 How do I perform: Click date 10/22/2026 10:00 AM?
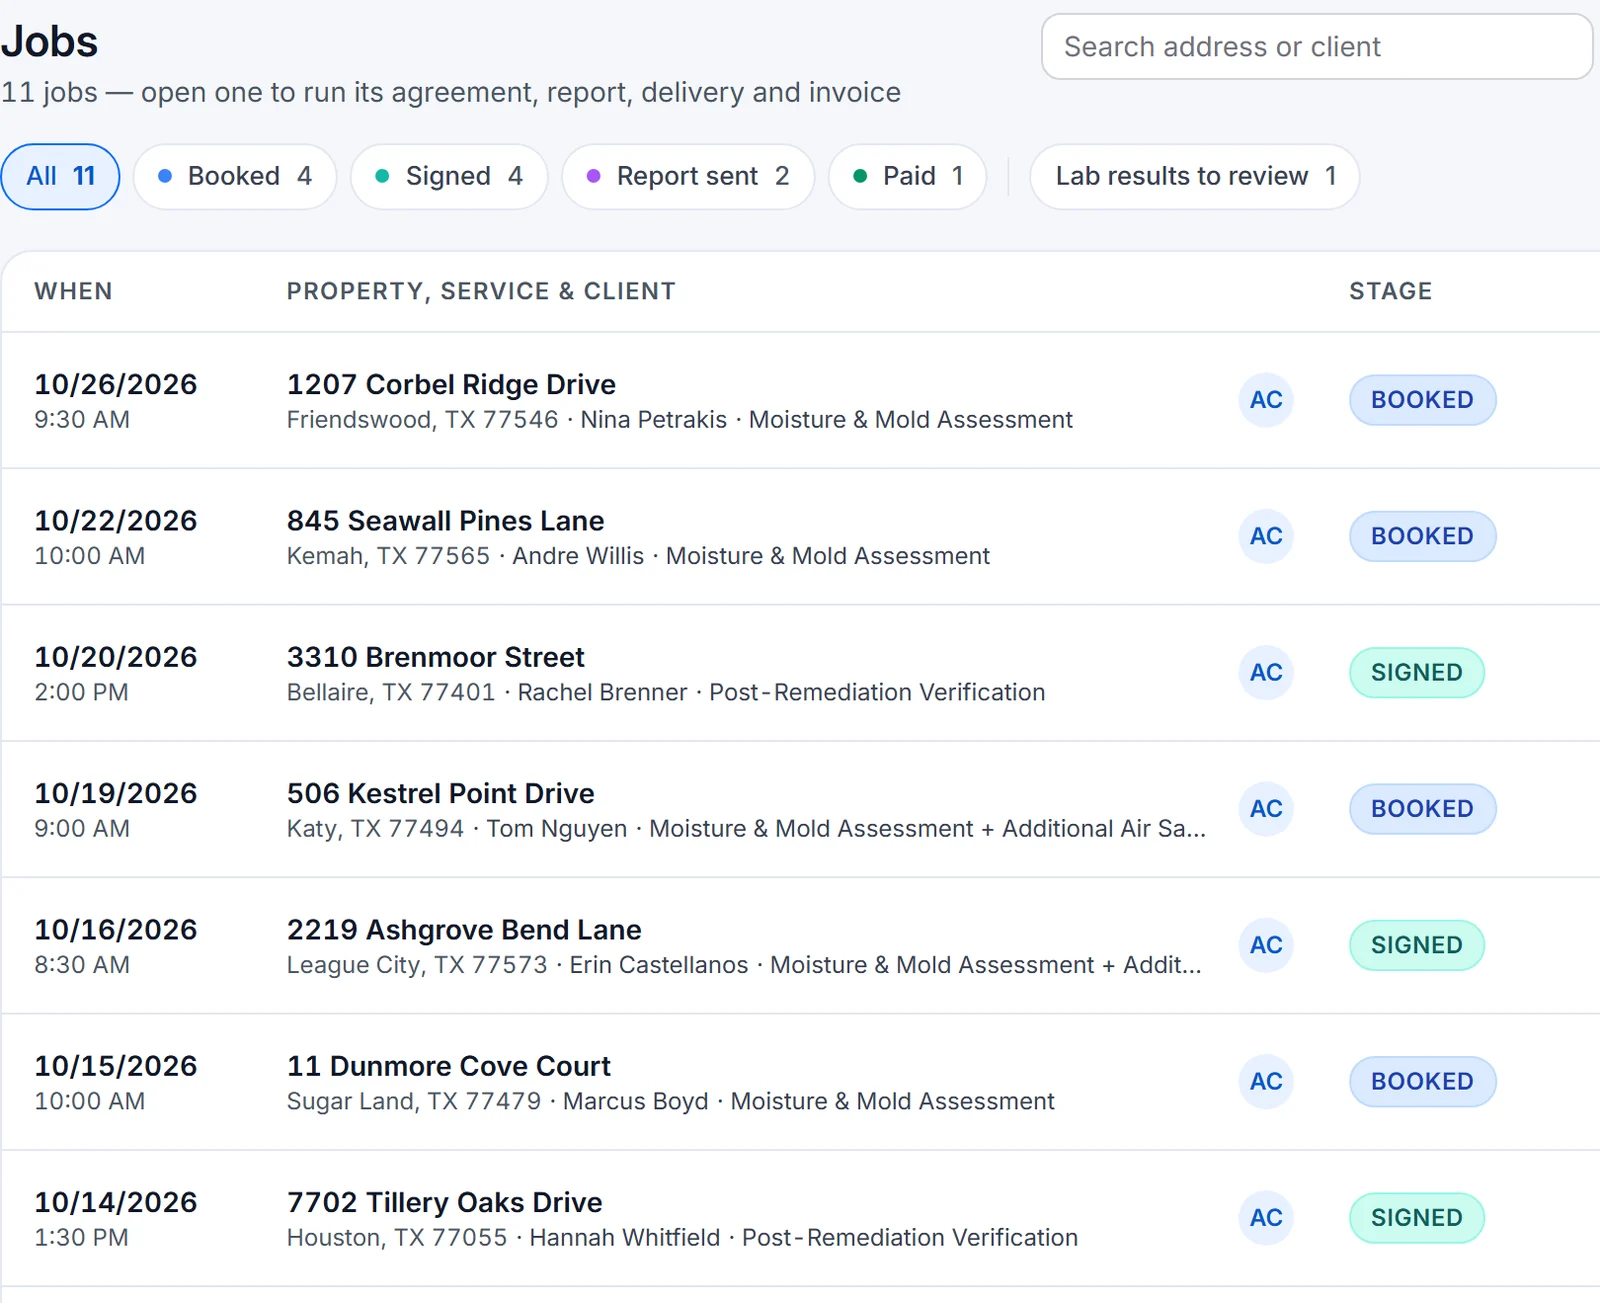click(116, 537)
